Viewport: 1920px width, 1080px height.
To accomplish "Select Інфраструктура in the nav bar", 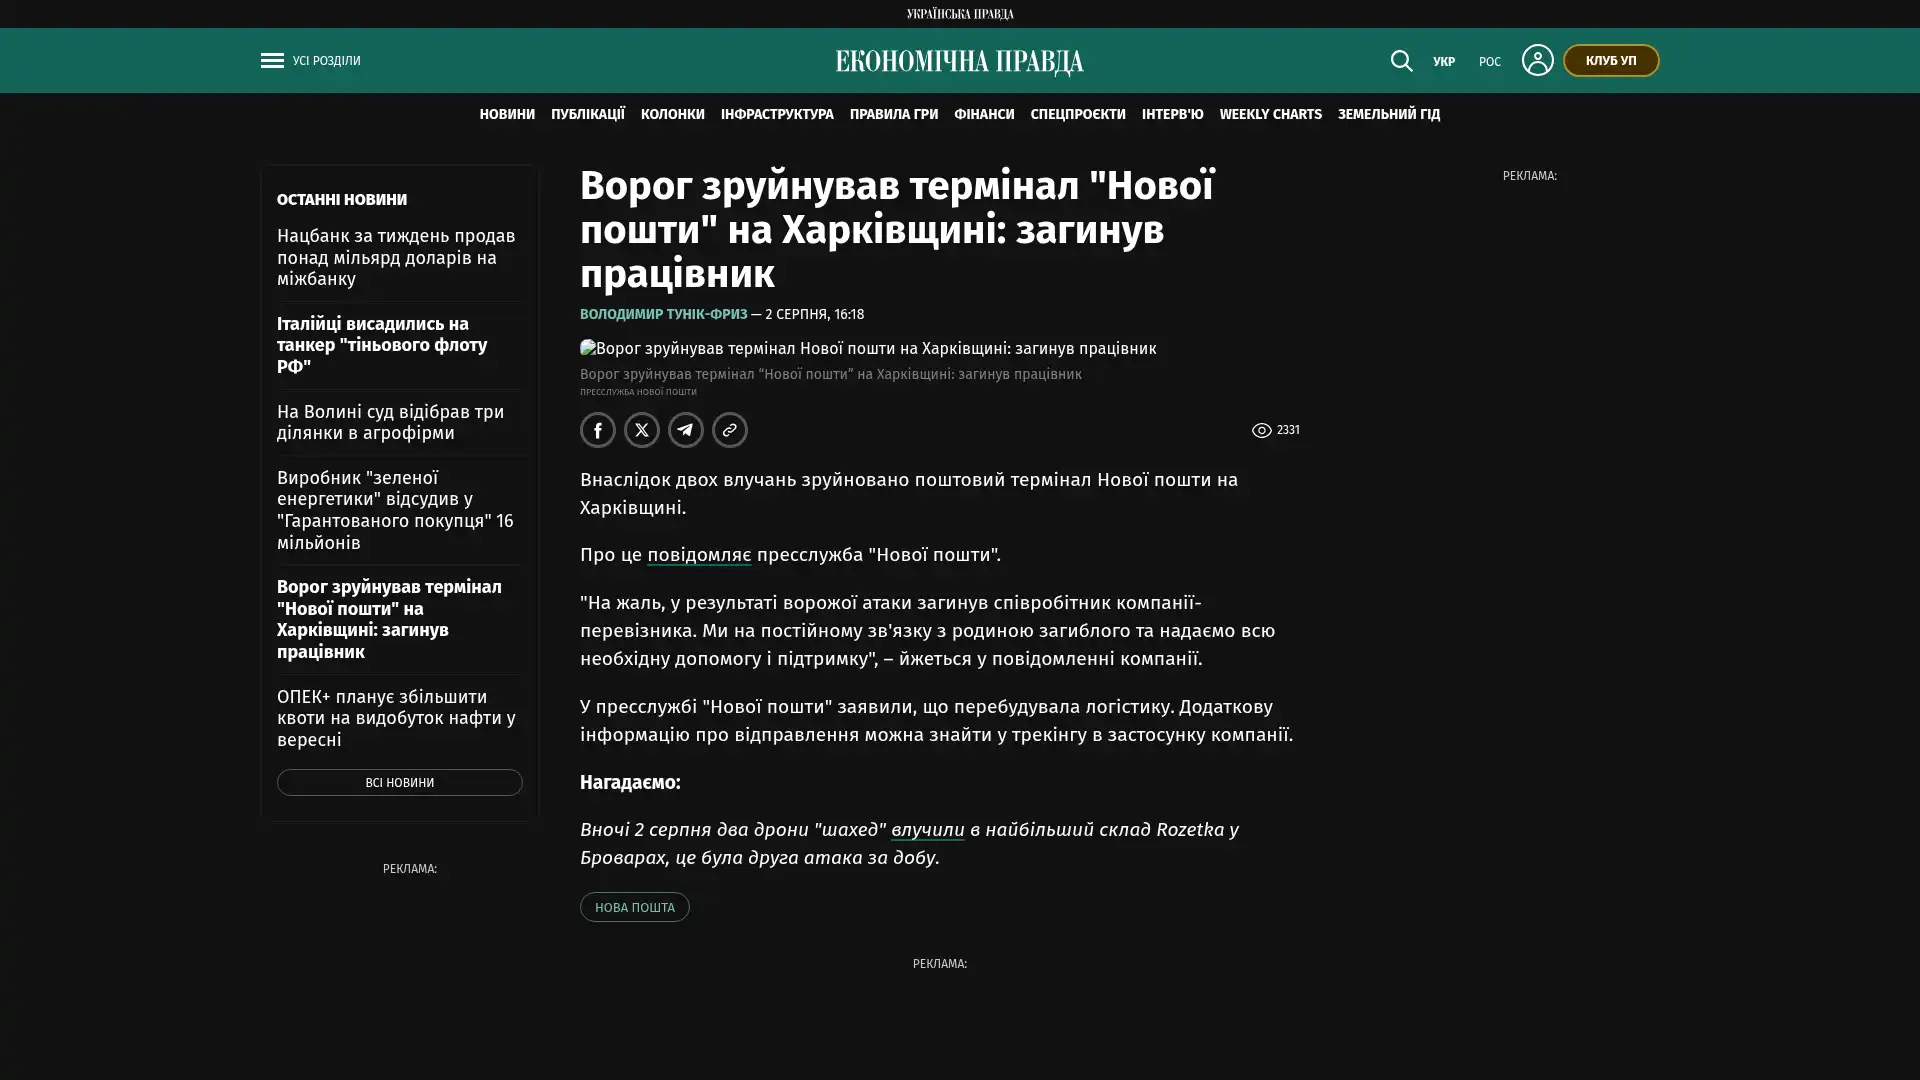I will coord(777,115).
